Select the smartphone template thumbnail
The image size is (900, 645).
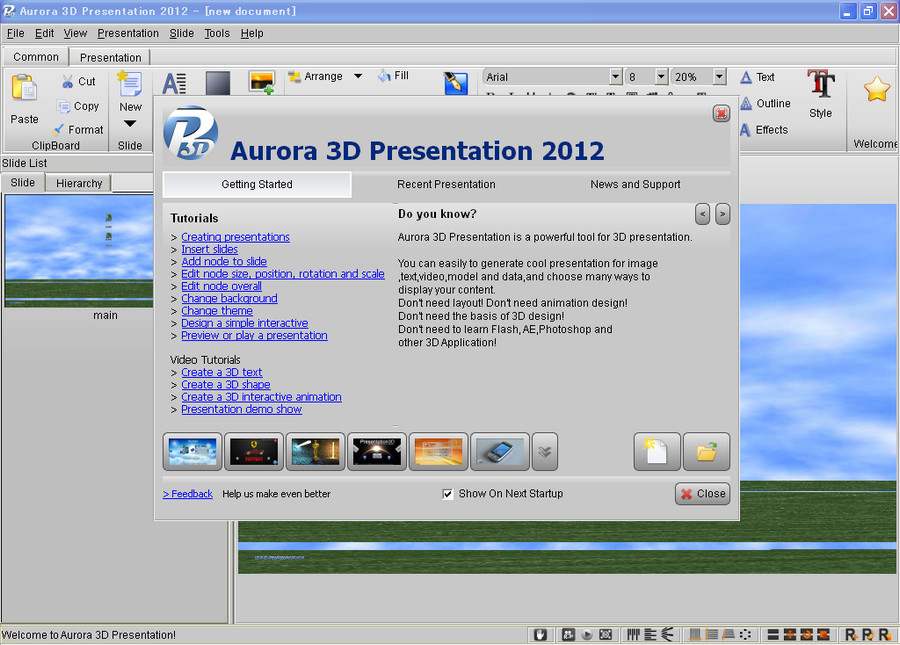(x=499, y=452)
